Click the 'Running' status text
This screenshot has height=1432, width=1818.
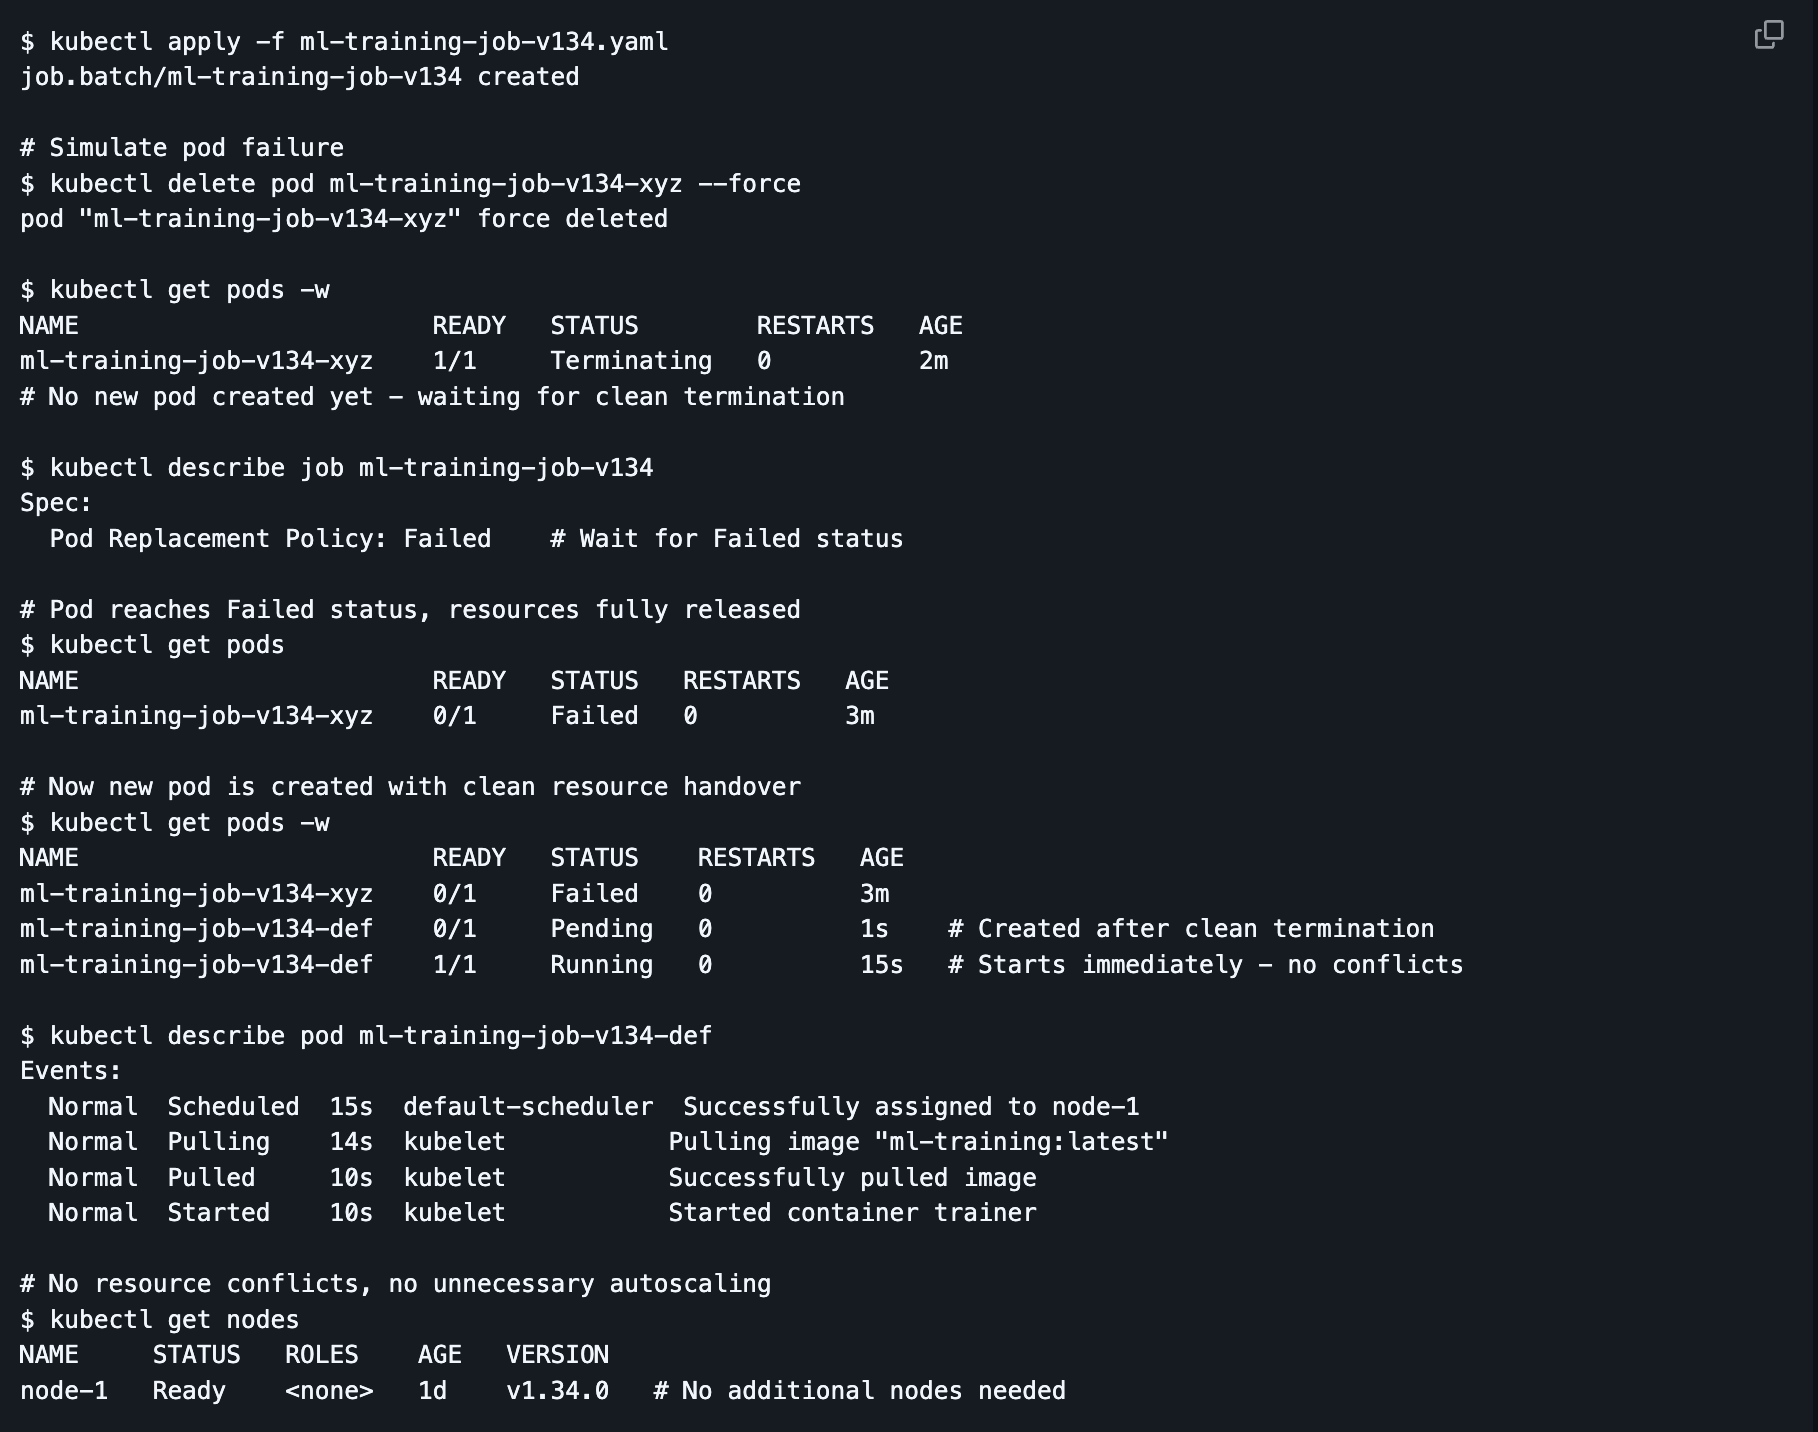pos(601,965)
